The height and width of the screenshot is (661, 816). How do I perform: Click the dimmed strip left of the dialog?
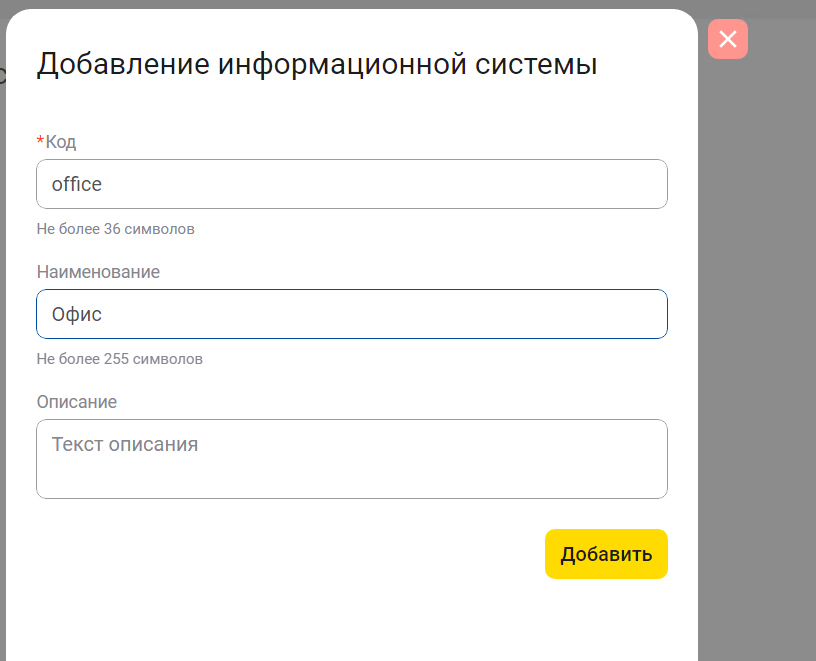click(x=2, y=350)
